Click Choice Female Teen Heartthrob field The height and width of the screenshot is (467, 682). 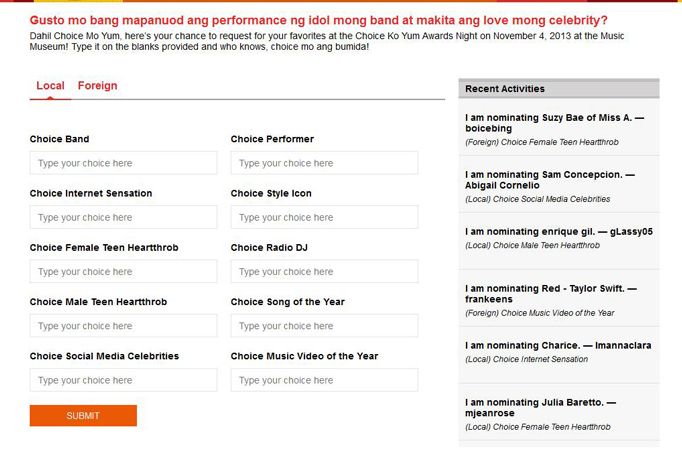click(x=124, y=272)
